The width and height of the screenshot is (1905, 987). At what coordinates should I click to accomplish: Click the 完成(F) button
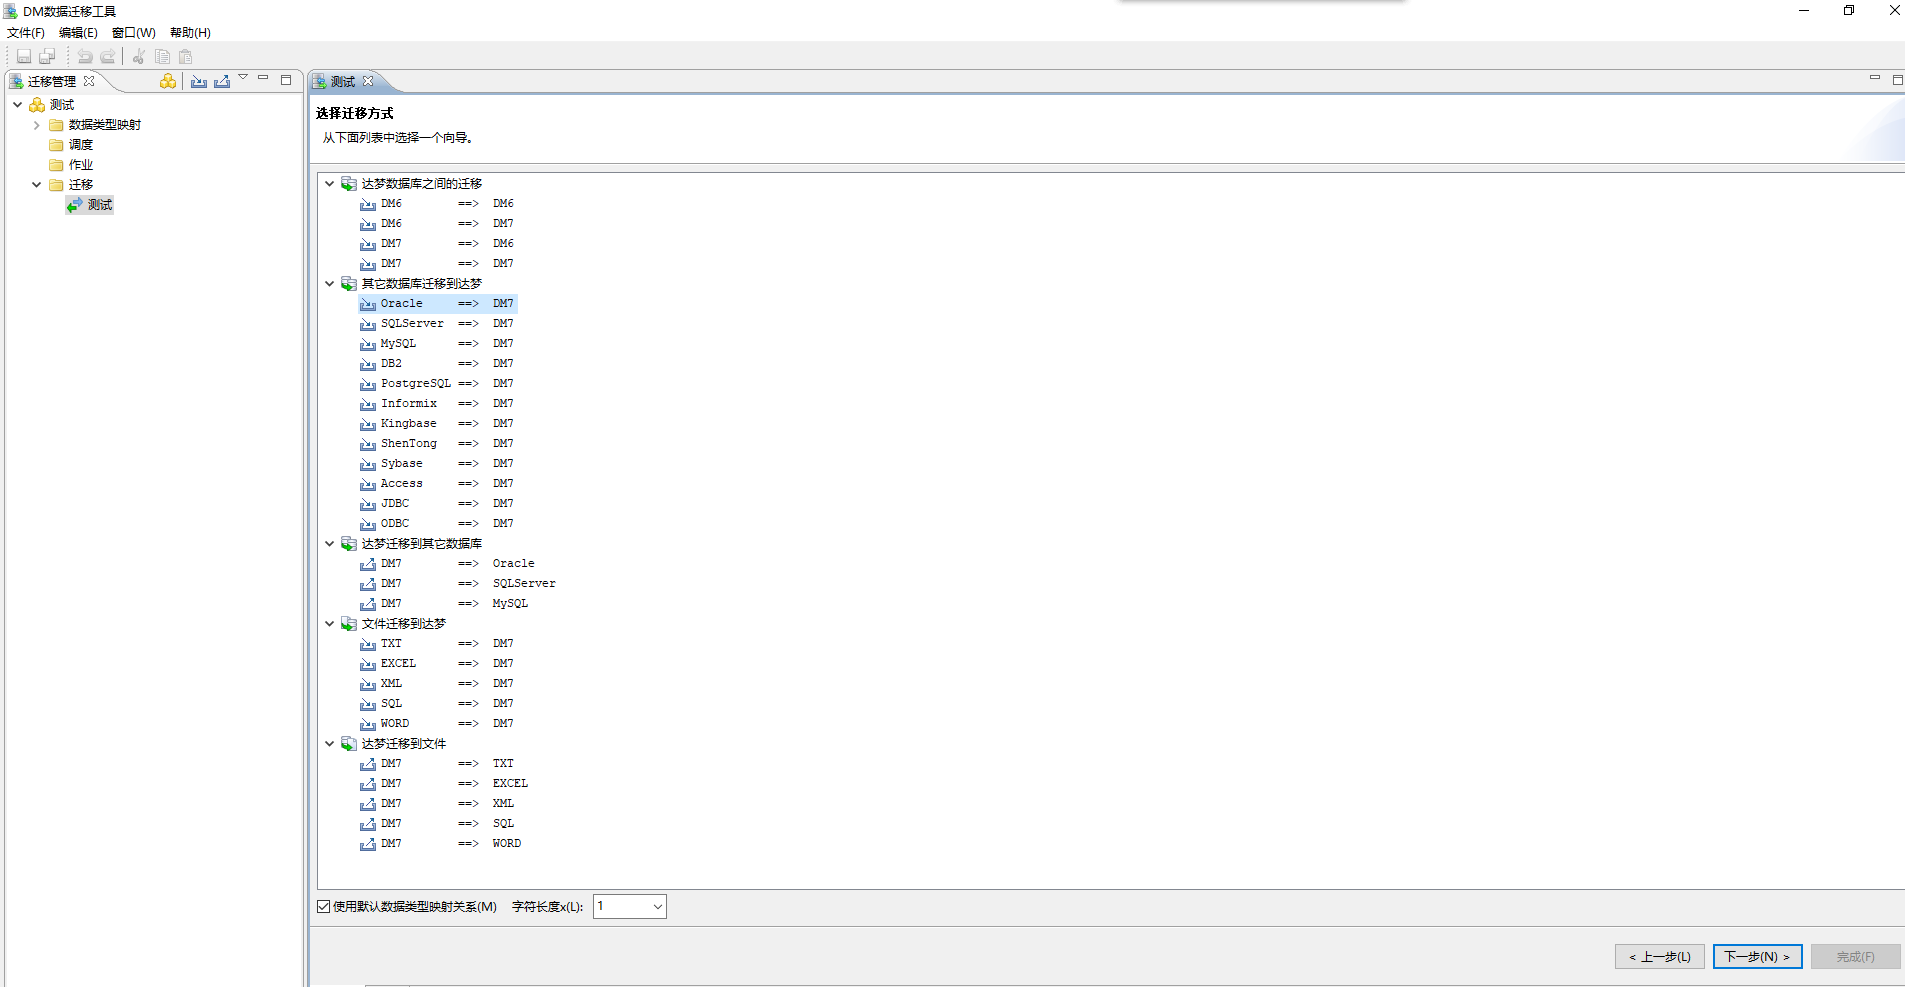coord(1856,957)
